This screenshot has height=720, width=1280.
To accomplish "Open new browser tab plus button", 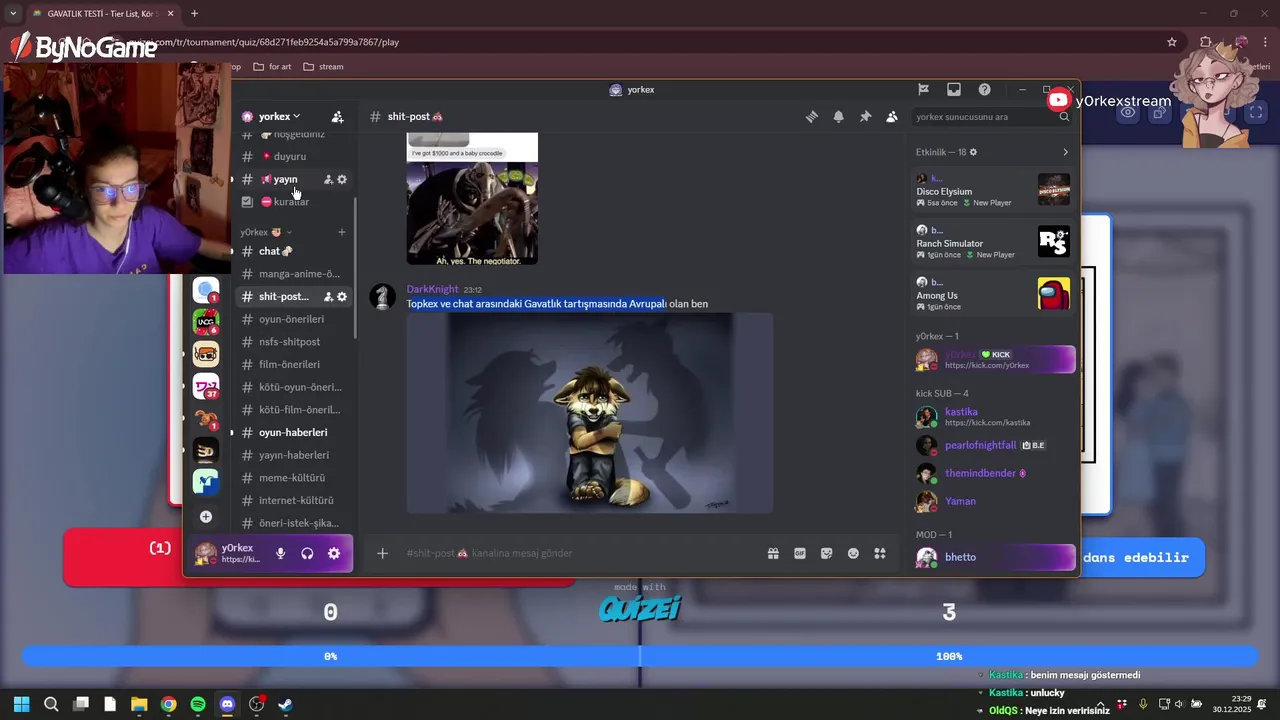I will pyautogui.click(x=194, y=13).
